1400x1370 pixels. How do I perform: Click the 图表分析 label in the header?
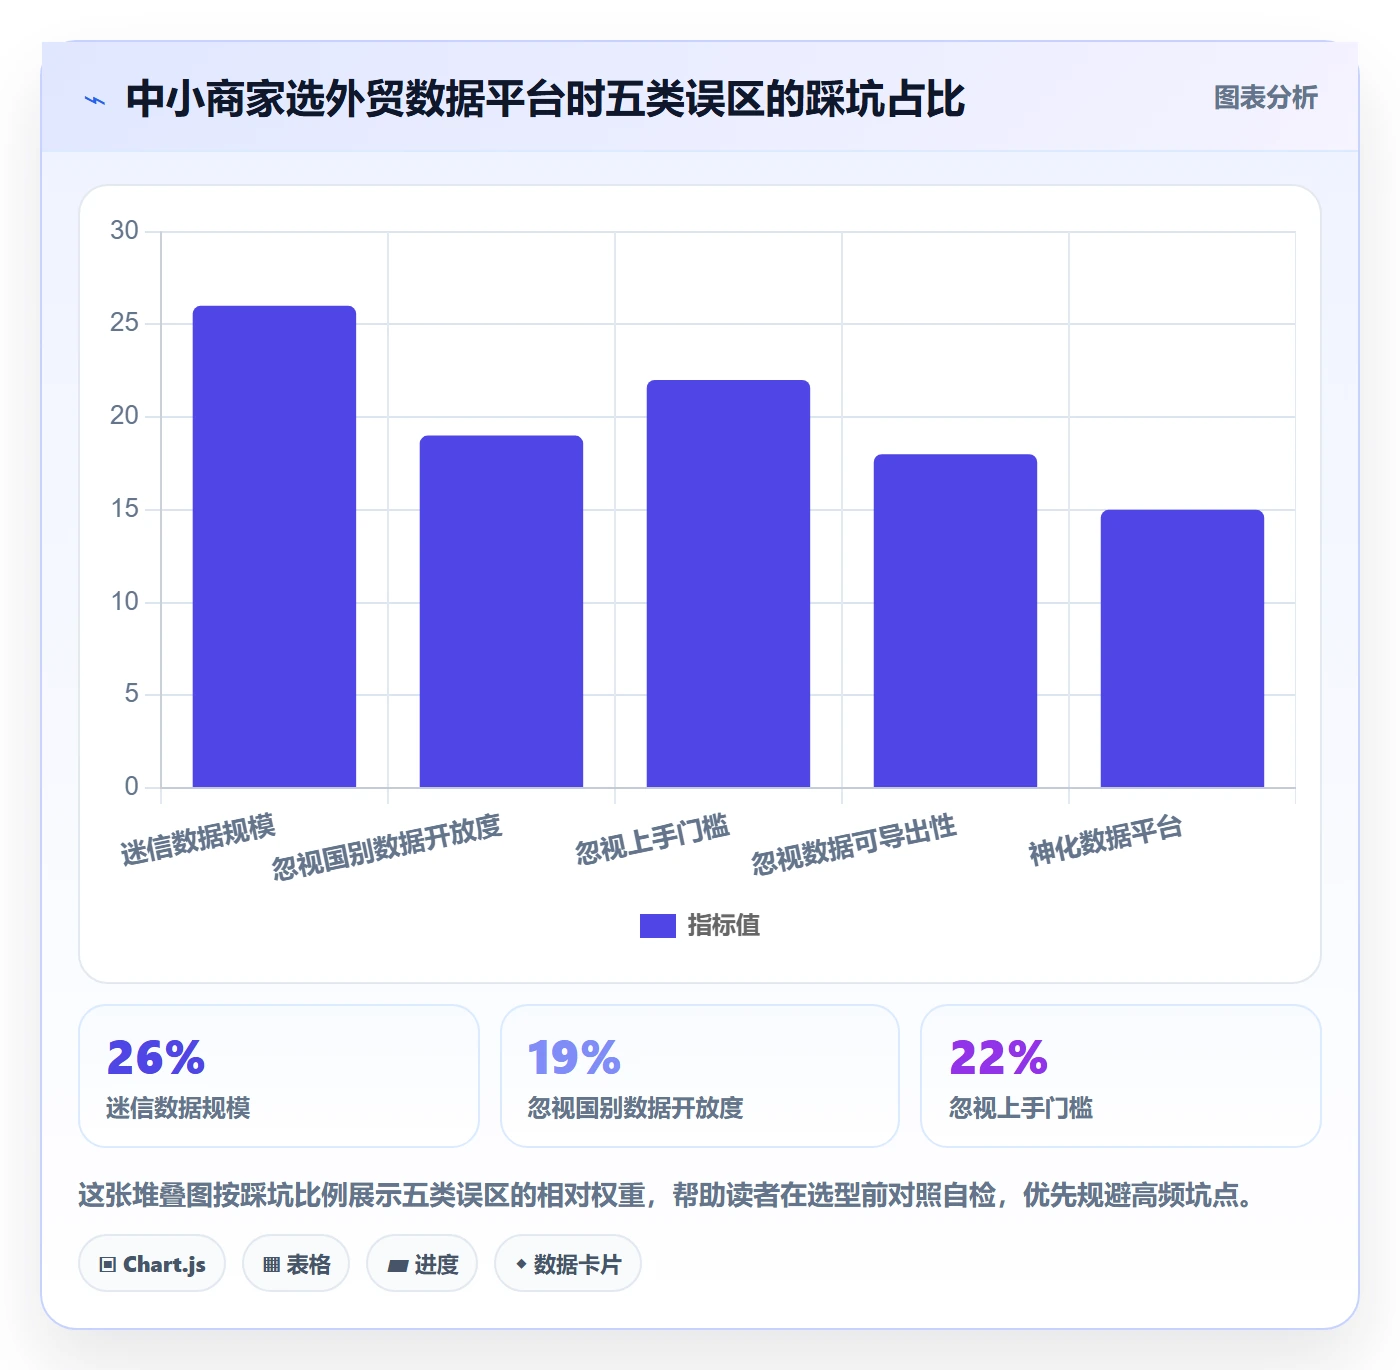[1265, 98]
